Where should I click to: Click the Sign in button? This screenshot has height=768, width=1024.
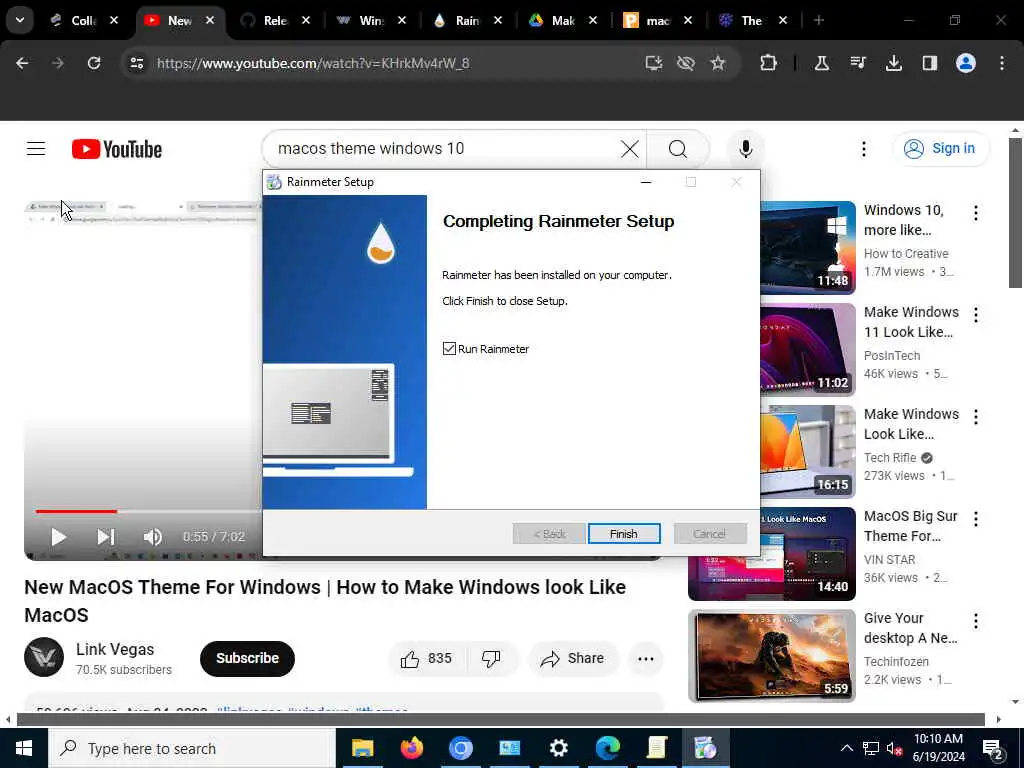[940, 149]
